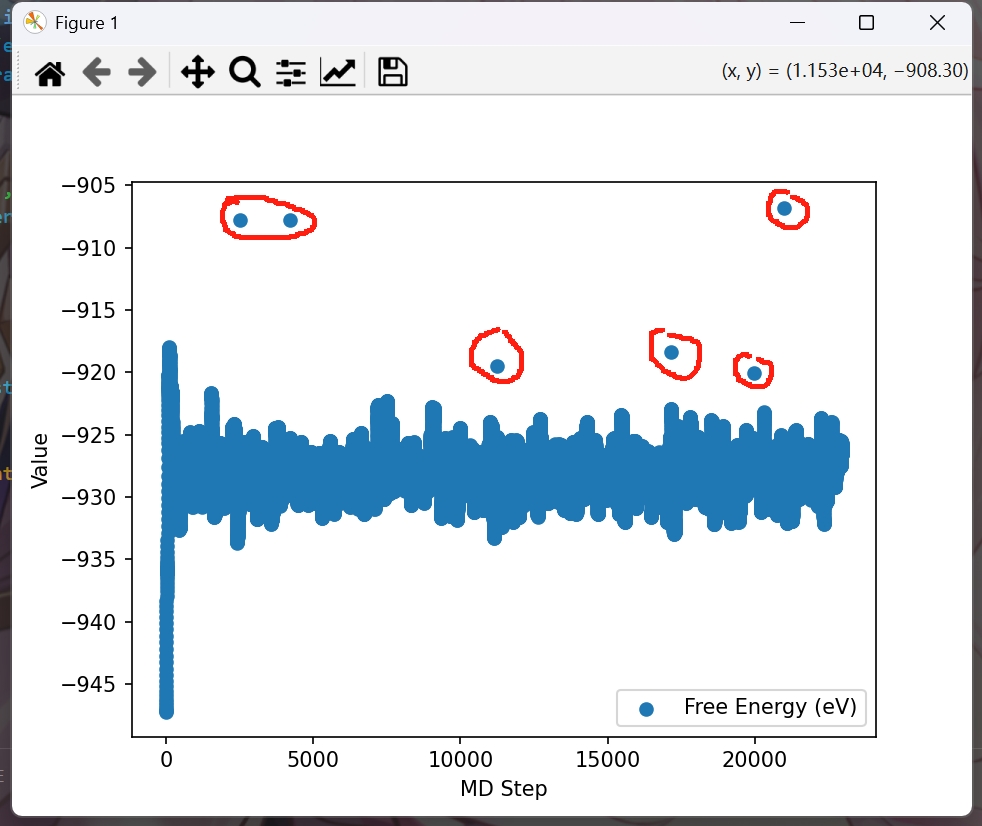The height and width of the screenshot is (826, 982).
Task: Maximize the Figure 1 window
Action: coord(866,22)
